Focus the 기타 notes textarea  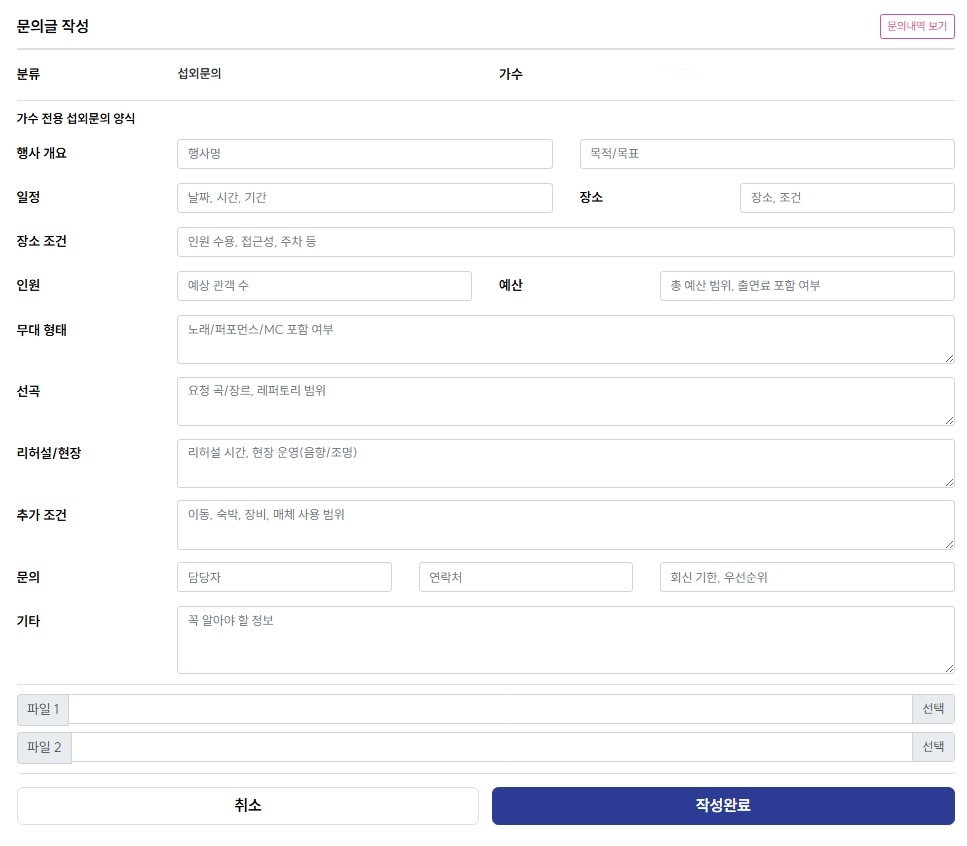tap(566, 640)
